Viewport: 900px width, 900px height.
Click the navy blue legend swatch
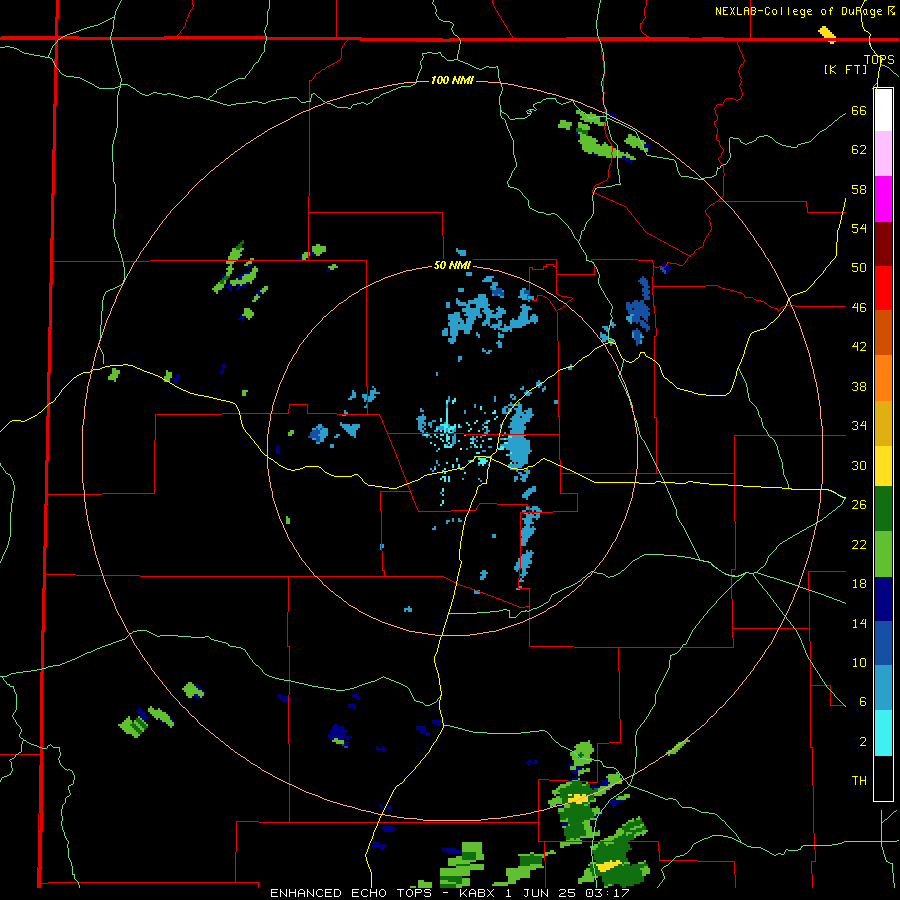click(x=883, y=599)
